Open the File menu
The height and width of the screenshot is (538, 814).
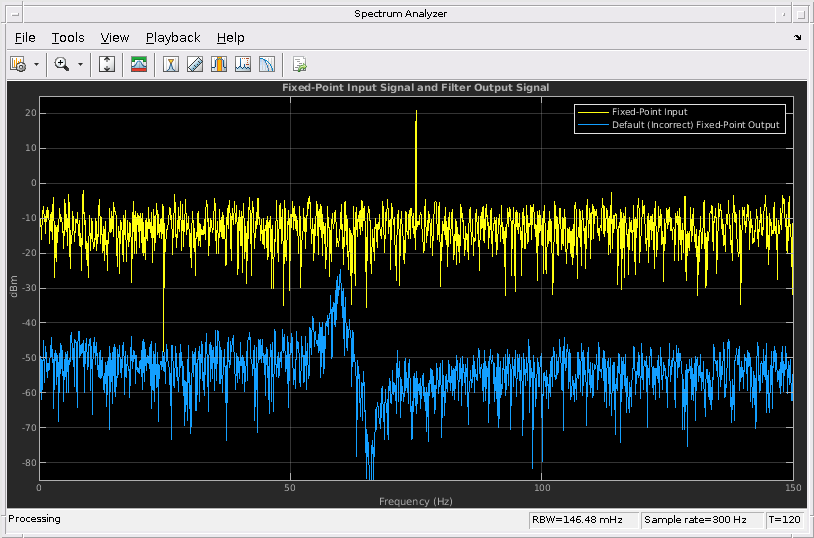pyautogui.click(x=25, y=38)
